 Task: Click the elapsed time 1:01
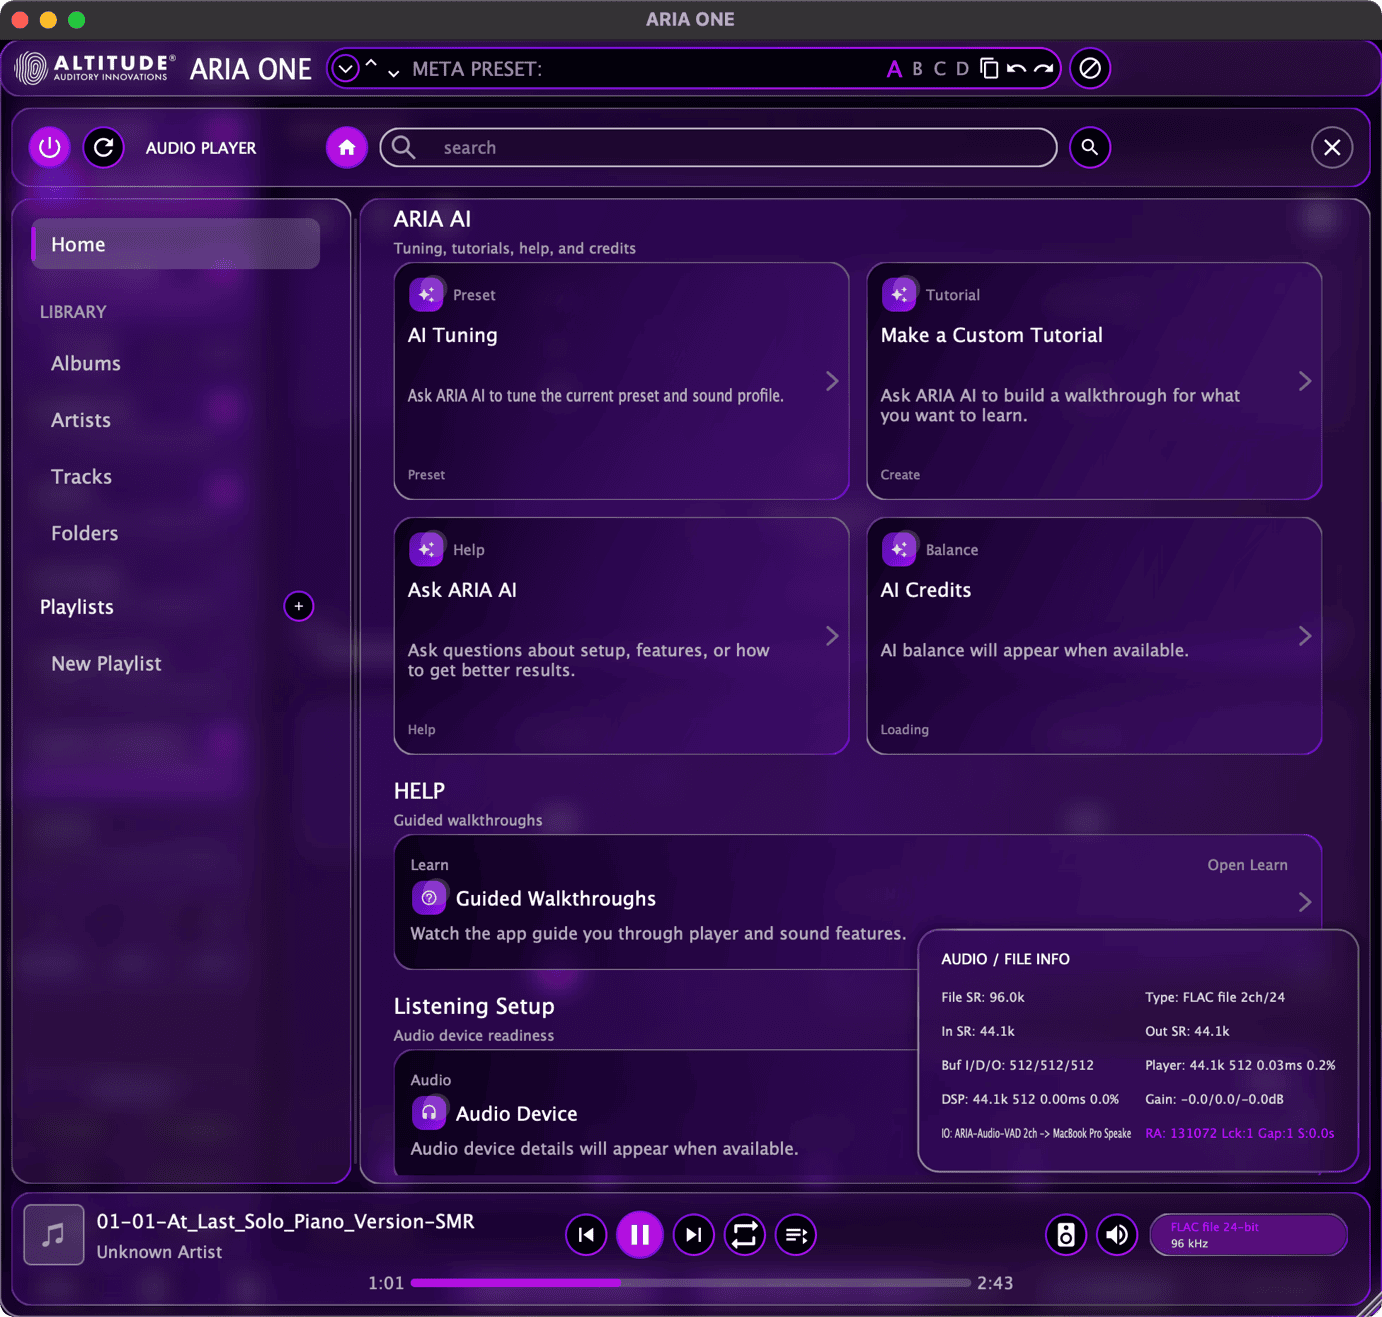click(386, 1283)
